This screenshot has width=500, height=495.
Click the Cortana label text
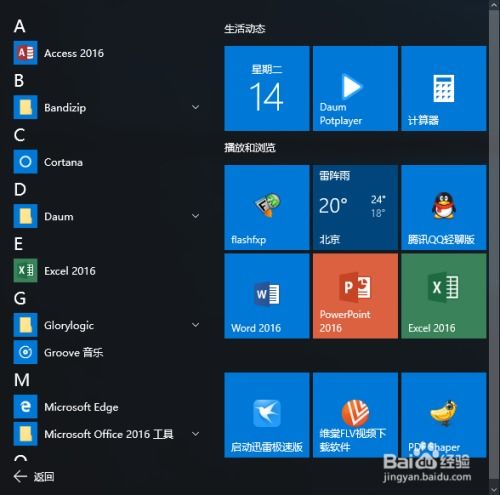point(63,162)
